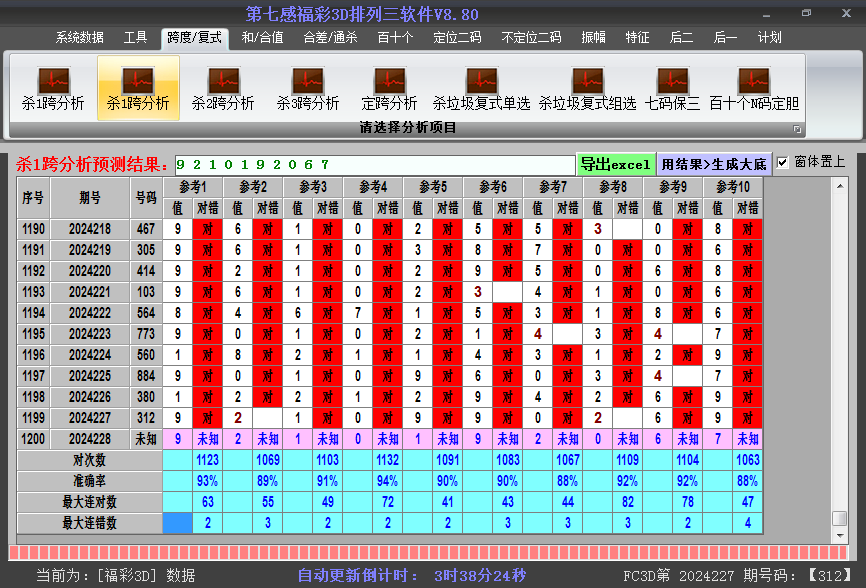Enable the 窗体置上 checkbox
This screenshot has height=588, width=866.
point(782,162)
